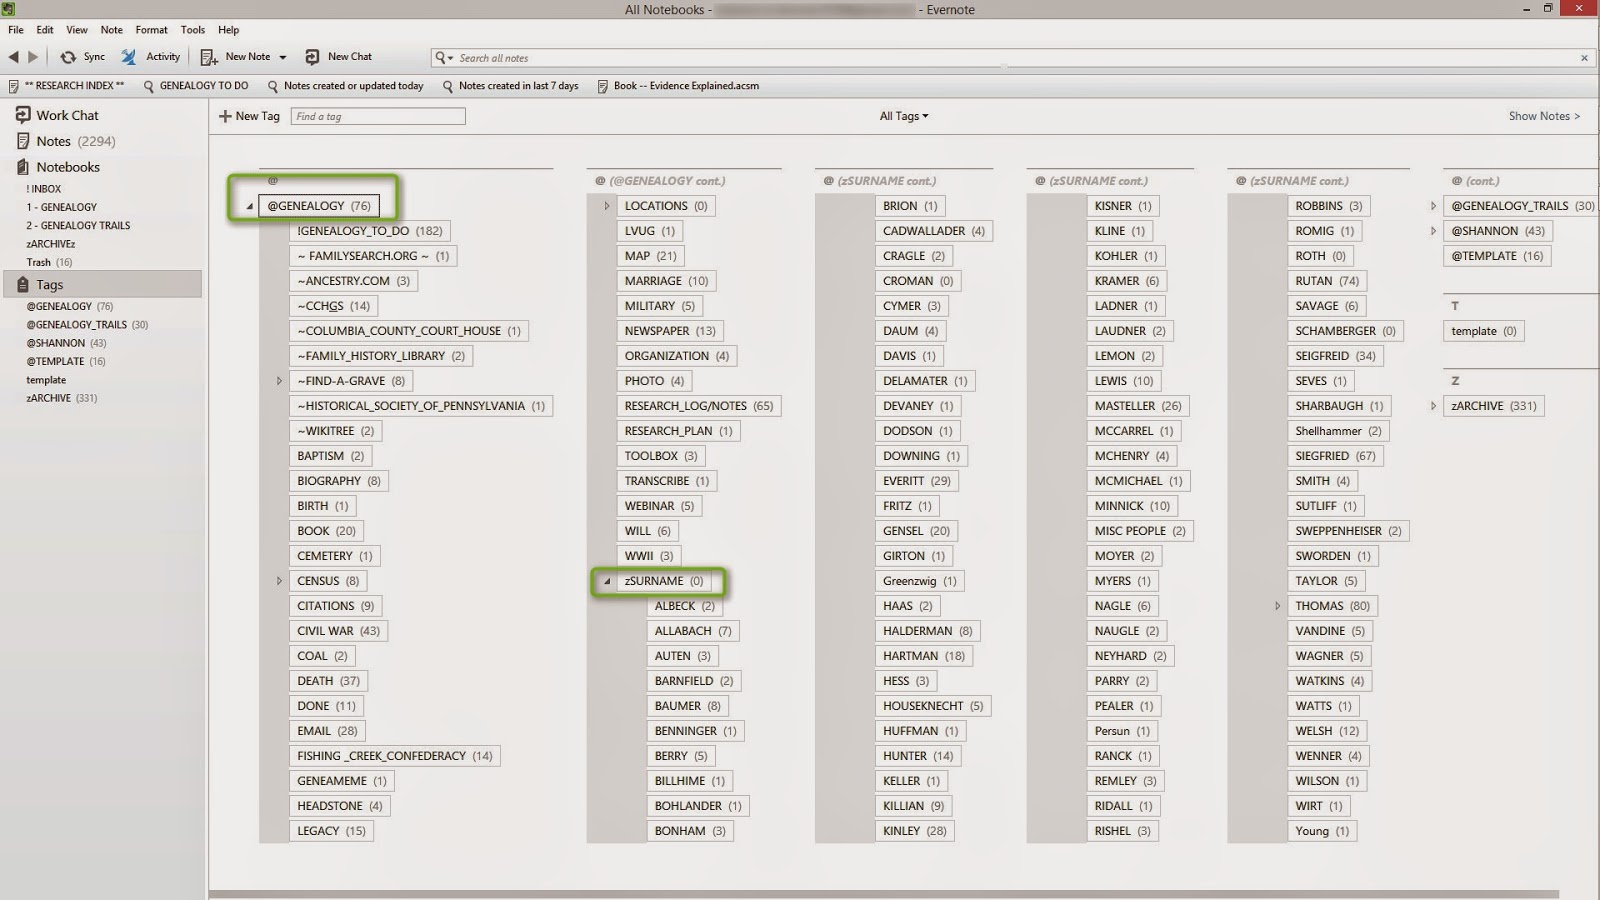Click the Evernote app icon in the title bar

8,9
